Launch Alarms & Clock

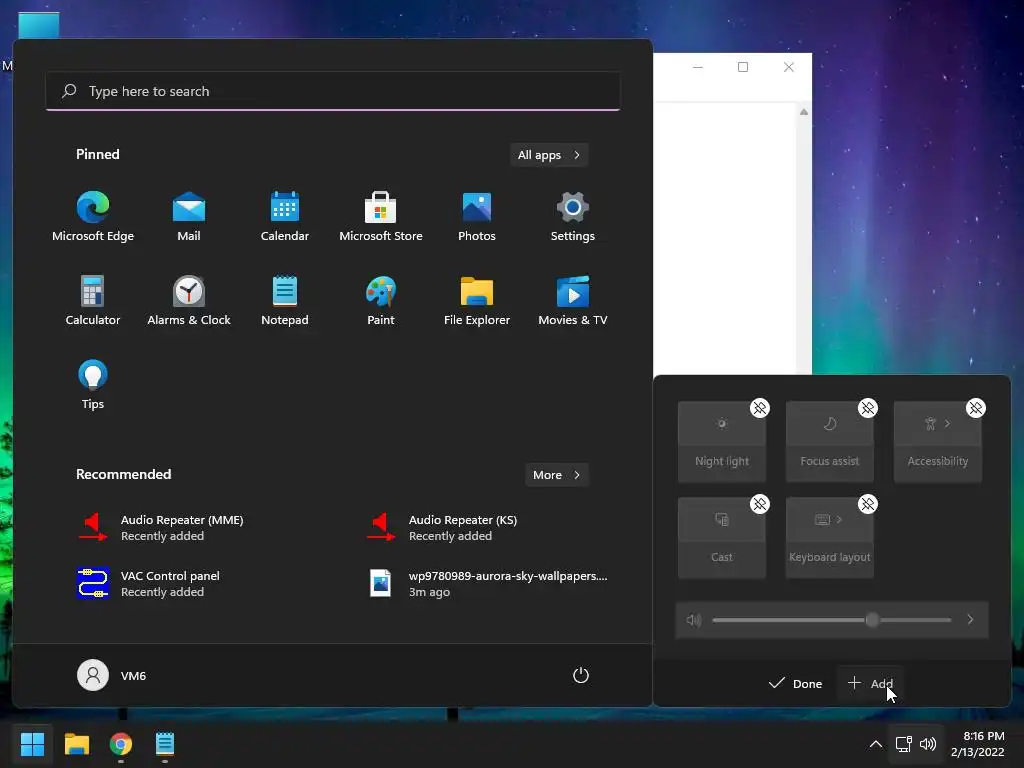tap(189, 300)
